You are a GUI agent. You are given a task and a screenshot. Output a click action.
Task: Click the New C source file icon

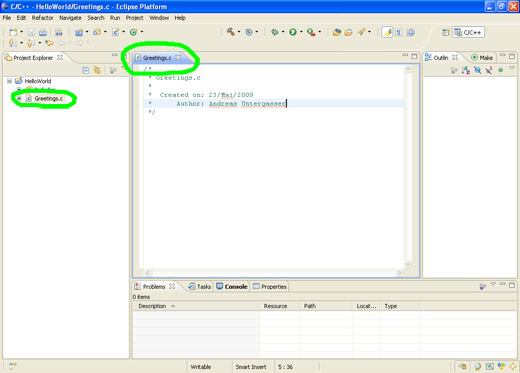(x=115, y=32)
